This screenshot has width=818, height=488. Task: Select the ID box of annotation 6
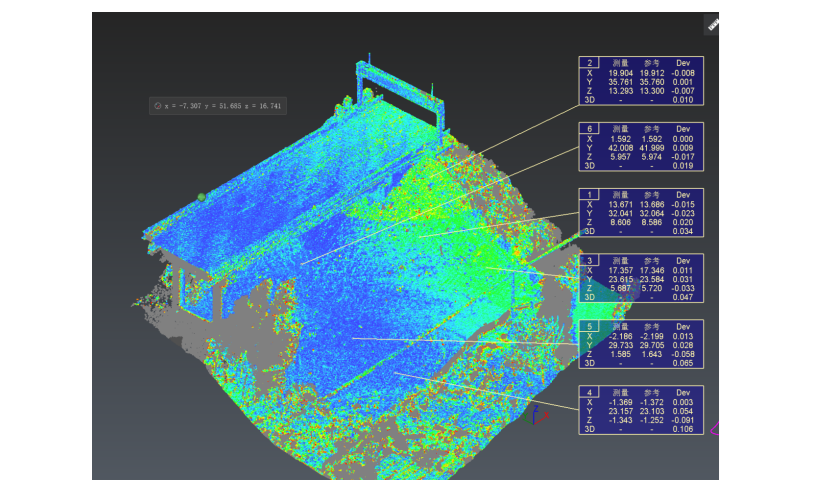point(589,128)
